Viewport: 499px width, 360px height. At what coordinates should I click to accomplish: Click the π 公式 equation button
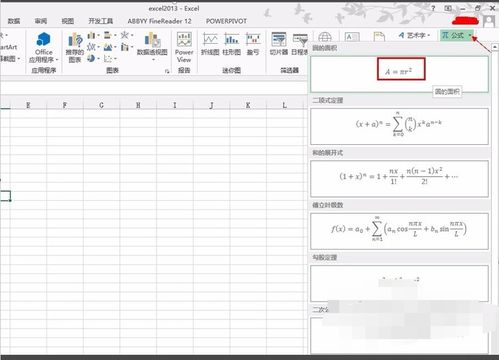[x=453, y=35]
